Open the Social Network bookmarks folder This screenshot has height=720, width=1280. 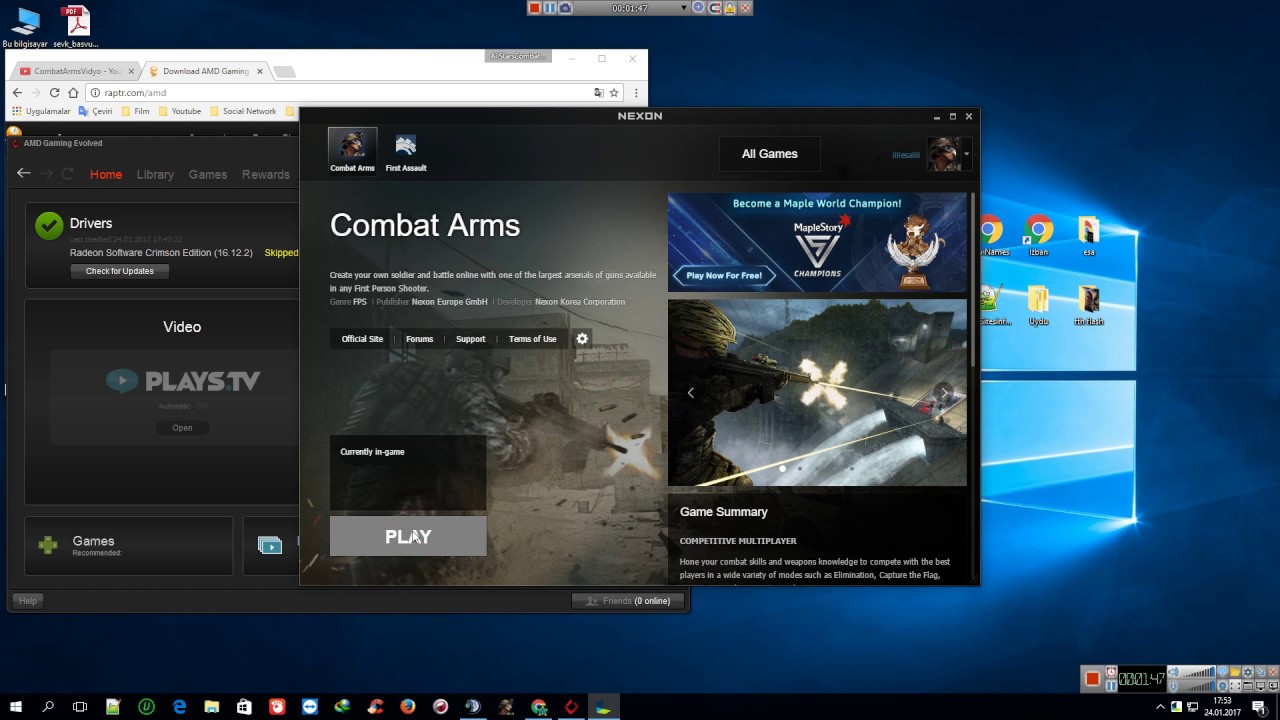(243, 111)
